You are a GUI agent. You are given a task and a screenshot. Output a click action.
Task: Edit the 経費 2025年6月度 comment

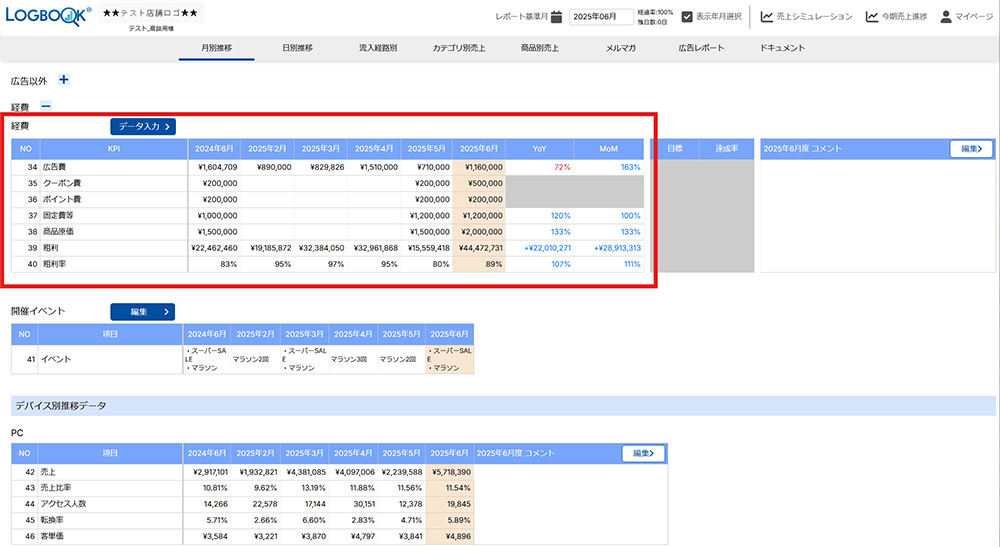(970, 149)
